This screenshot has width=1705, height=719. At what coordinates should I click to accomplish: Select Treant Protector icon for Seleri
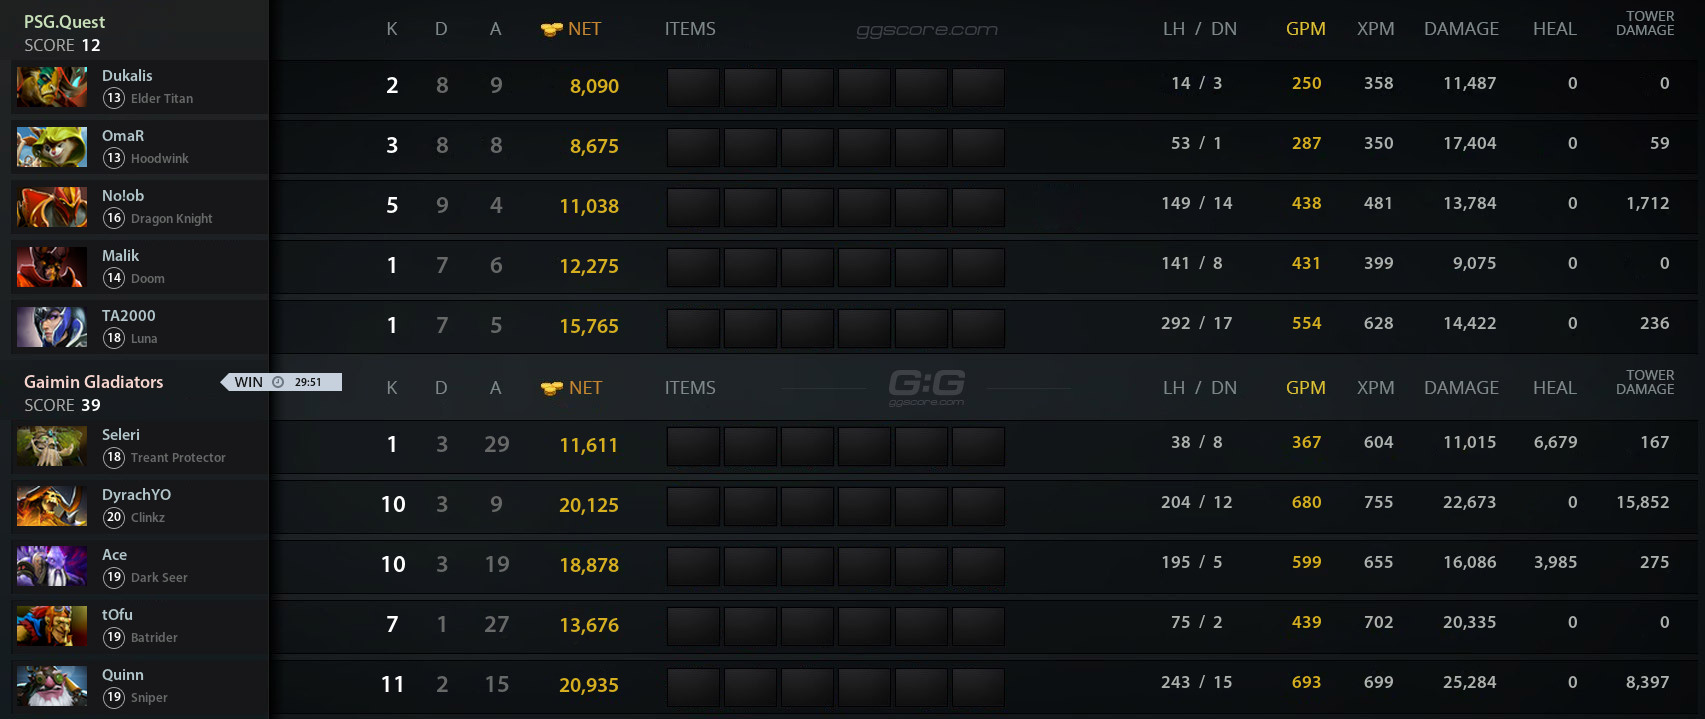pos(51,446)
